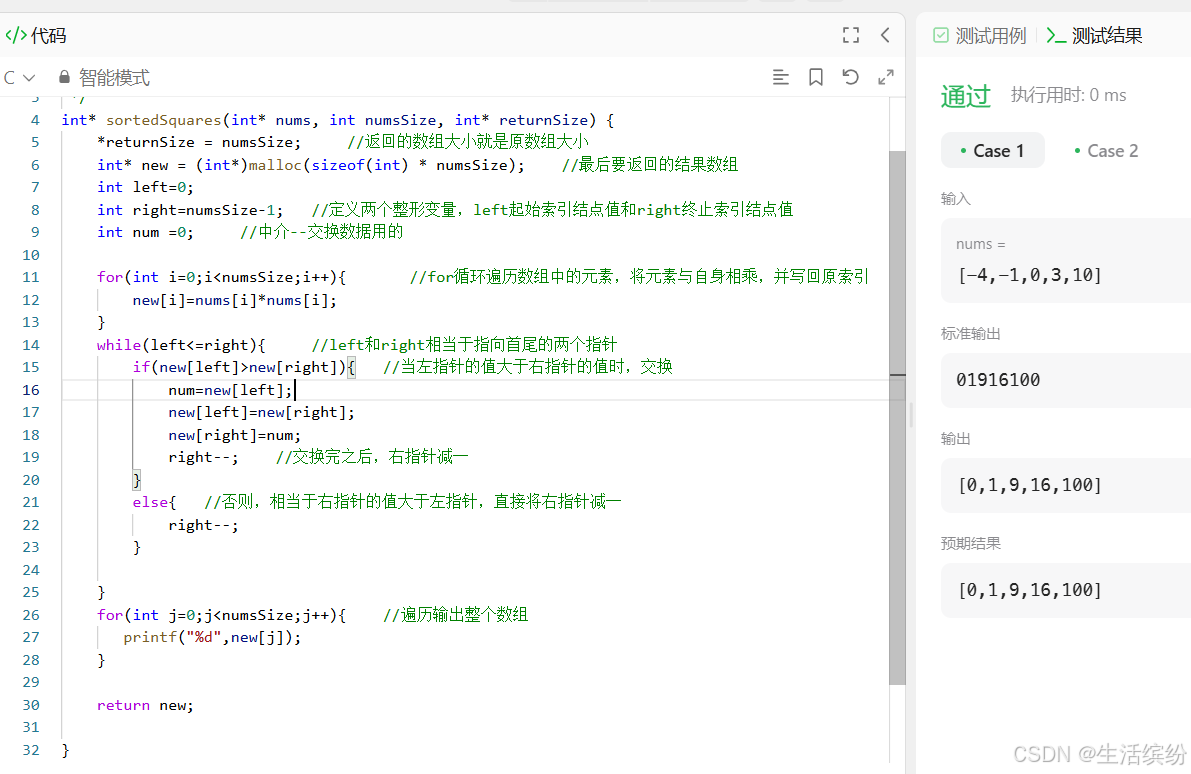Click the terminal icon beside 测试结果
Image resolution: width=1191 pixels, height=774 pixels.
[x=1055, y=35]
